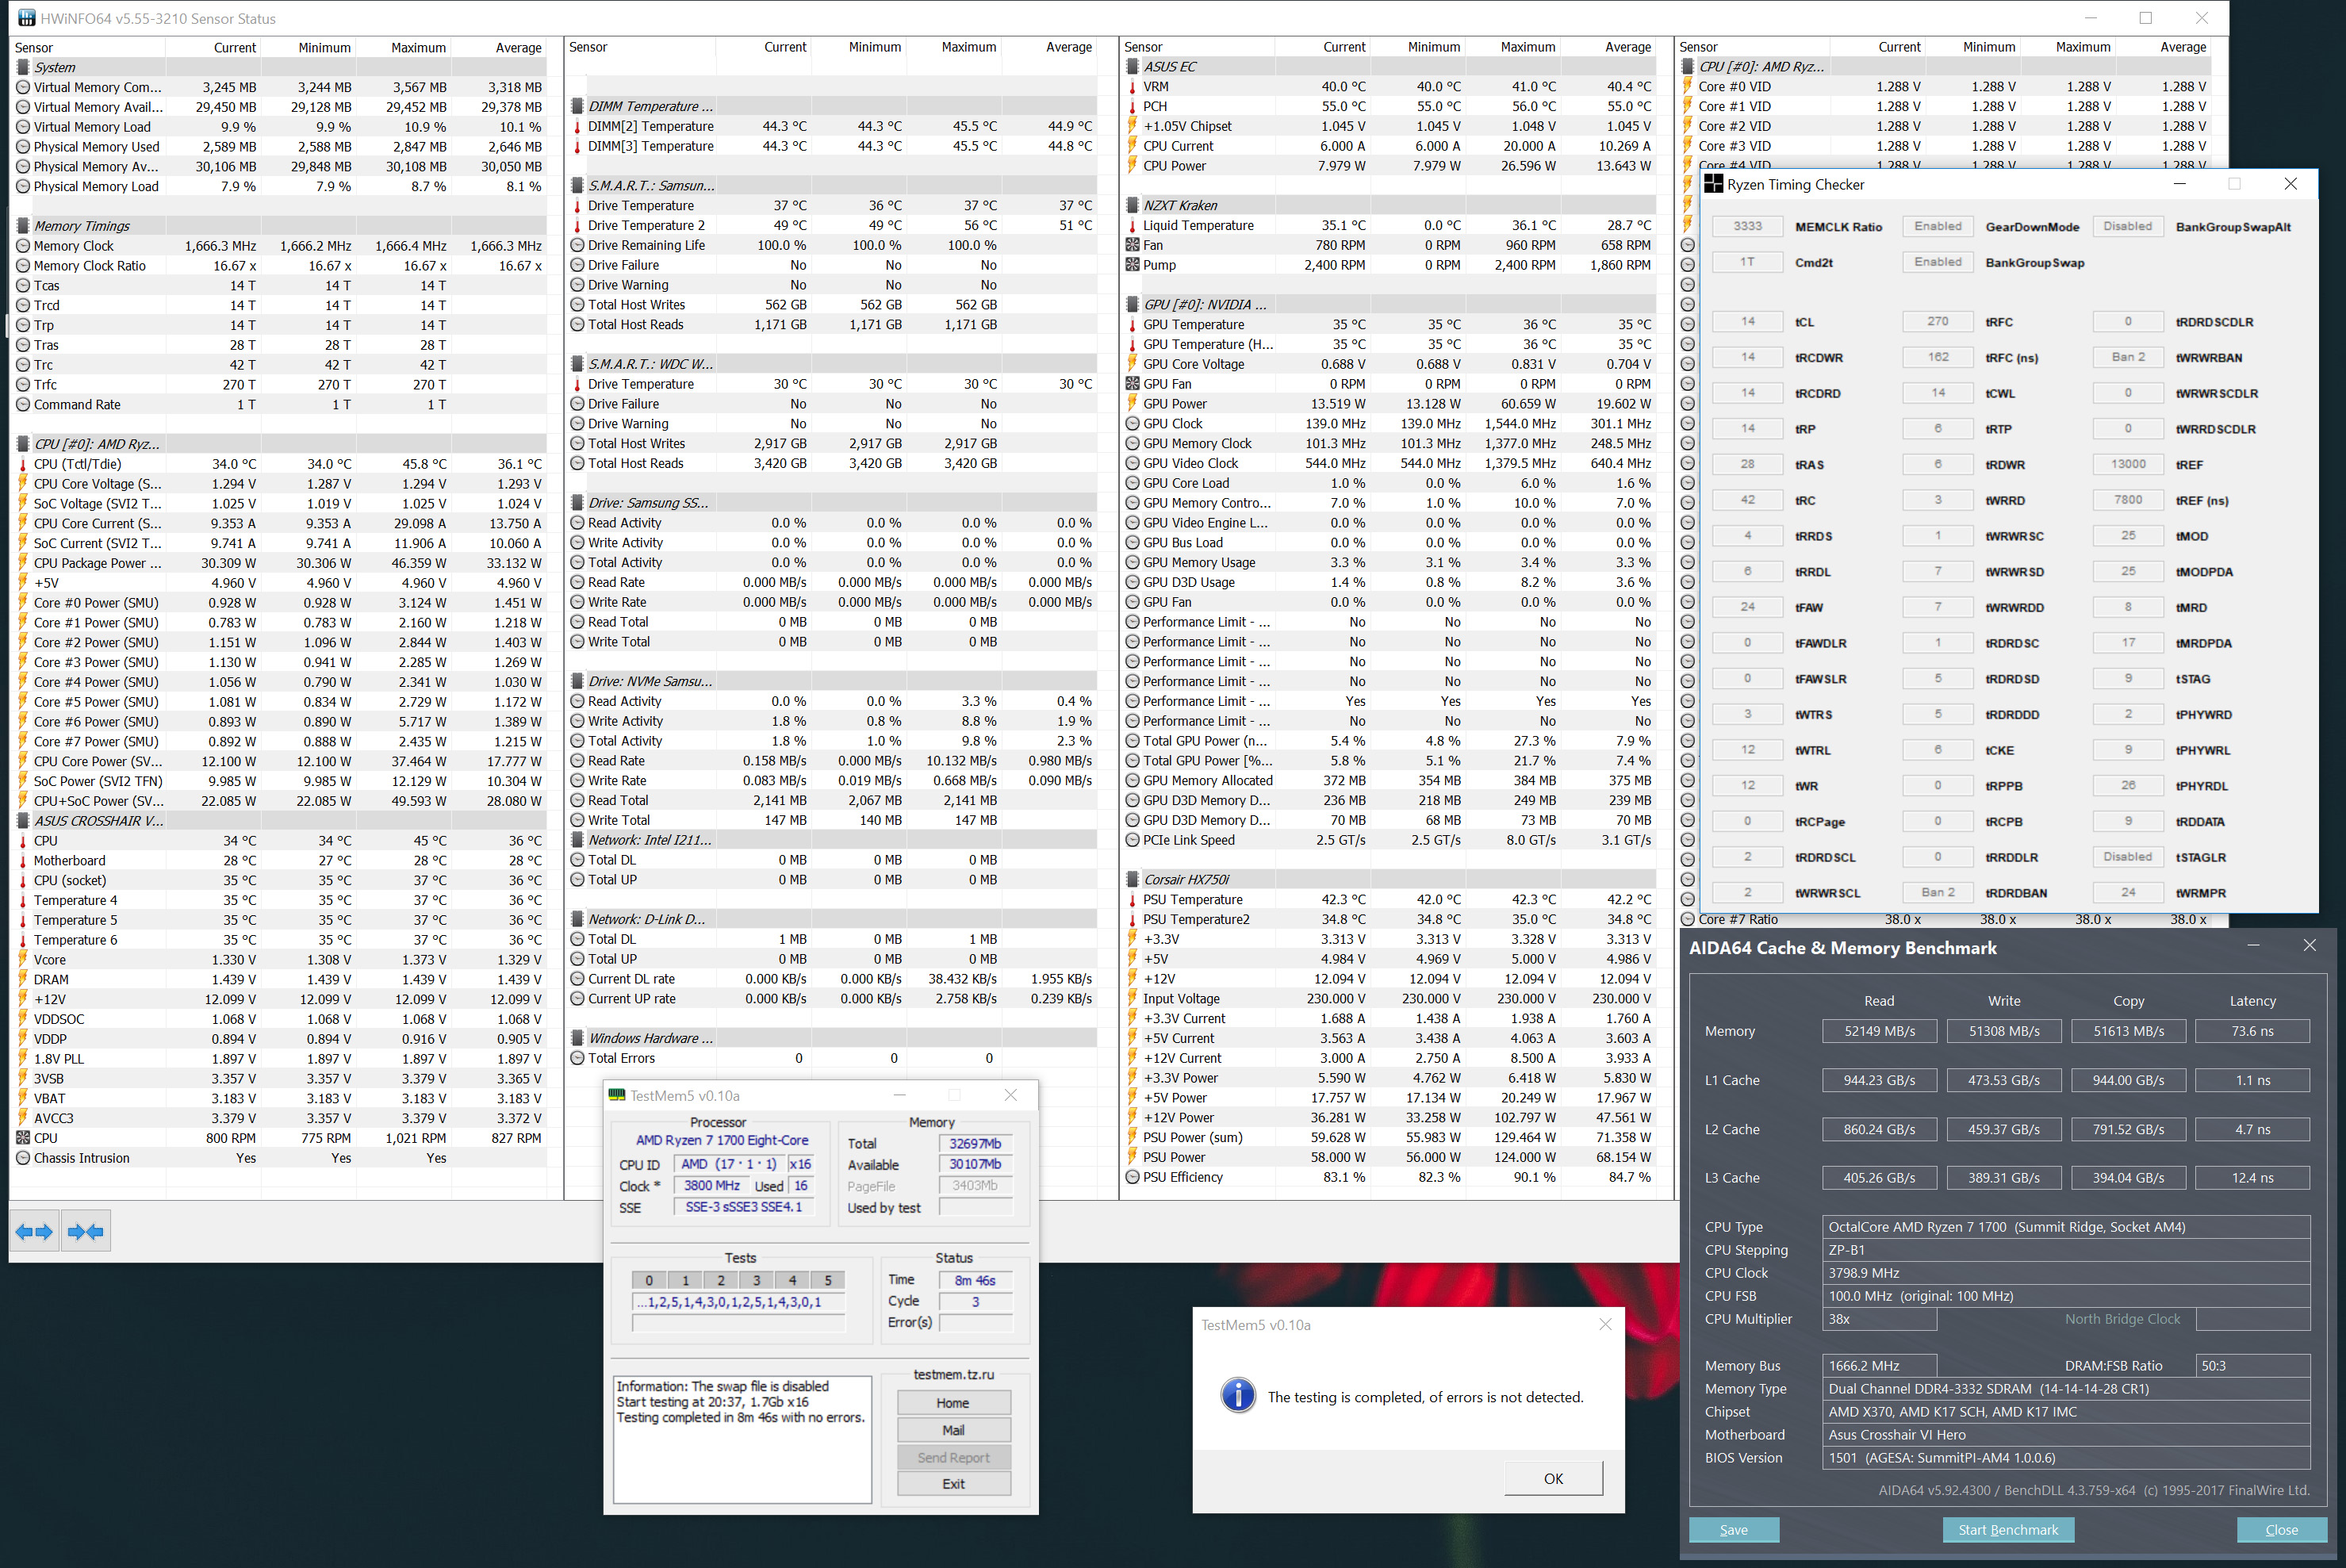Click the shrink columns arrows button
Image resolution: width=2346 pixels, height=1568 pixels.
[x=86, y=1232]
